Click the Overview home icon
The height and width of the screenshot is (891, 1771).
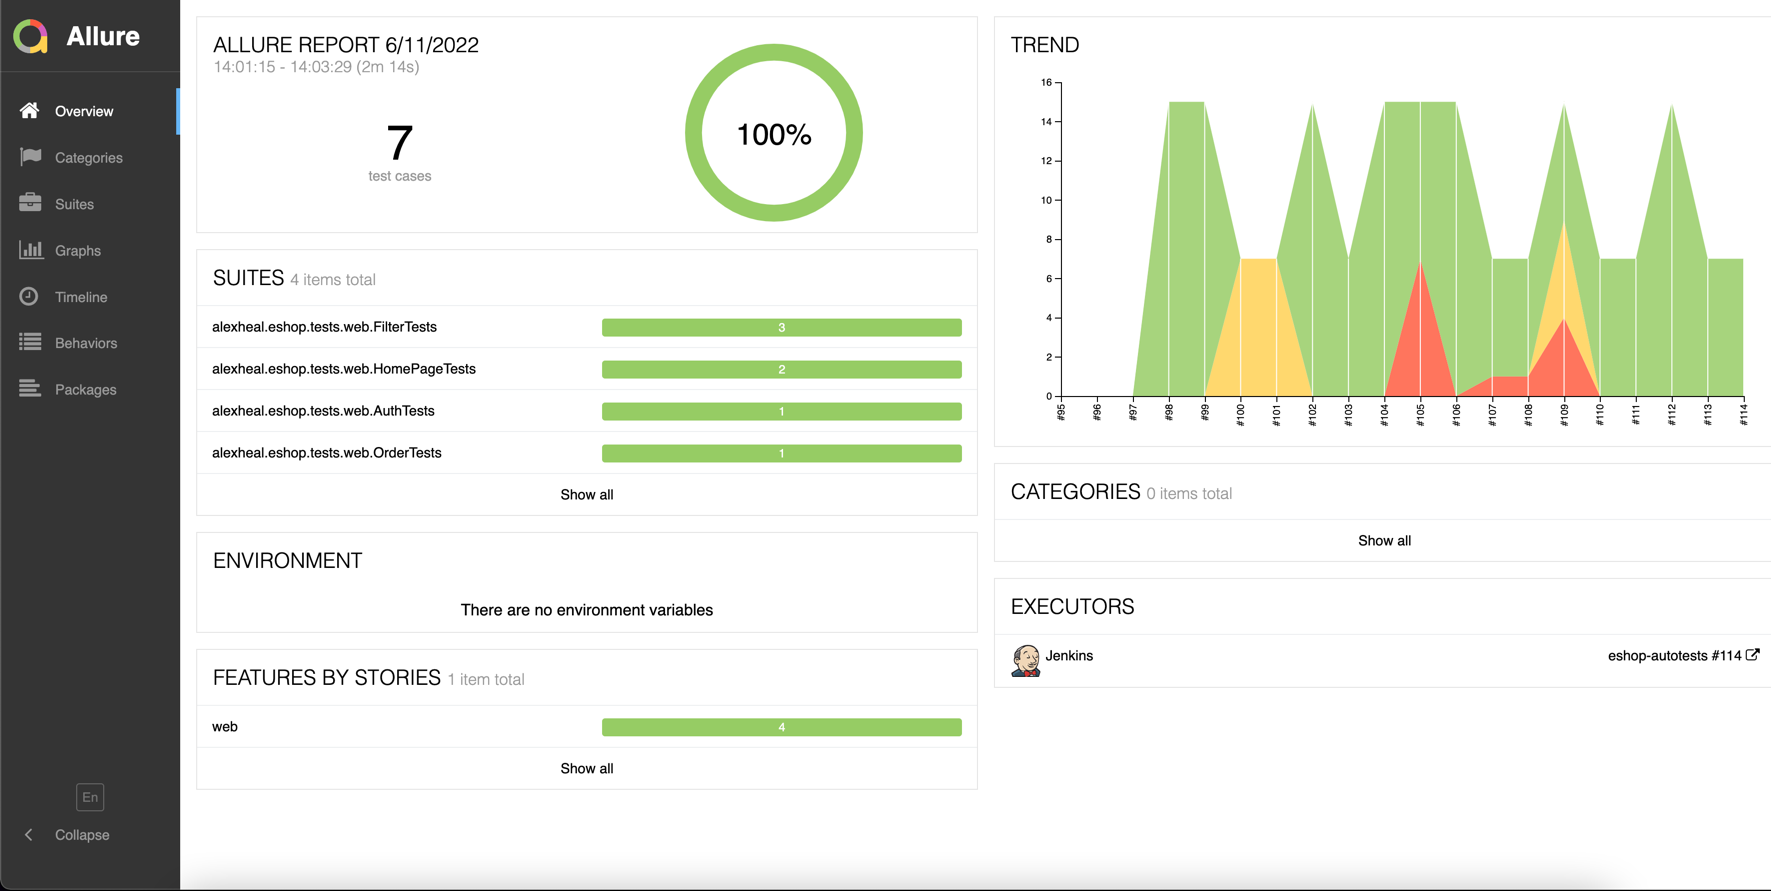click(x=30, y=110)
